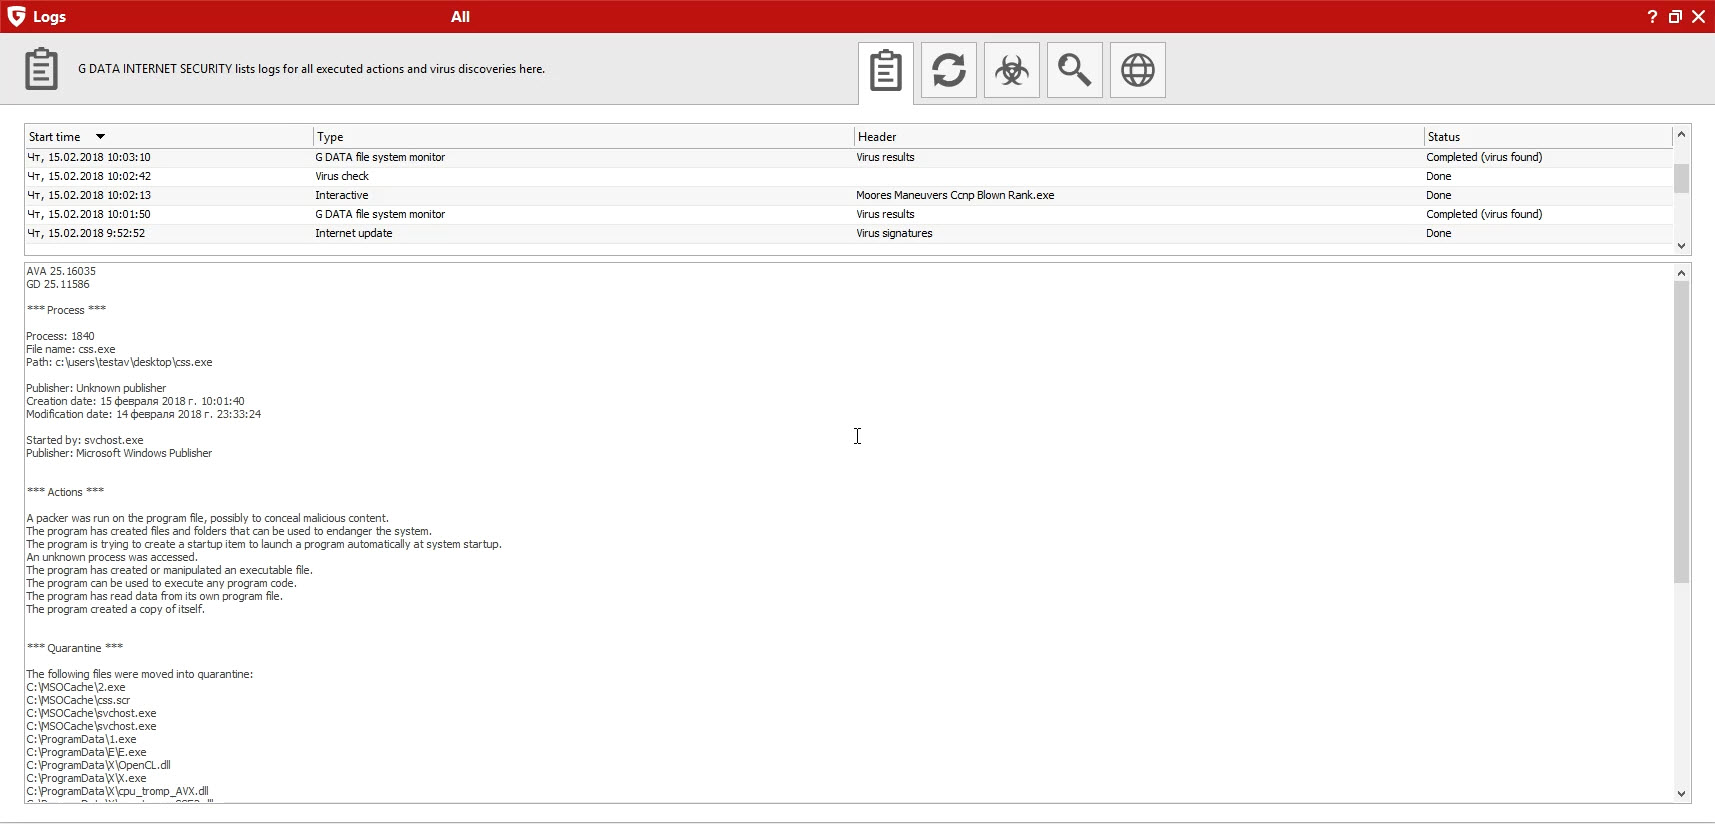
Task: Click the G DATA shield logo in title bar
Action: coord(16,16)
